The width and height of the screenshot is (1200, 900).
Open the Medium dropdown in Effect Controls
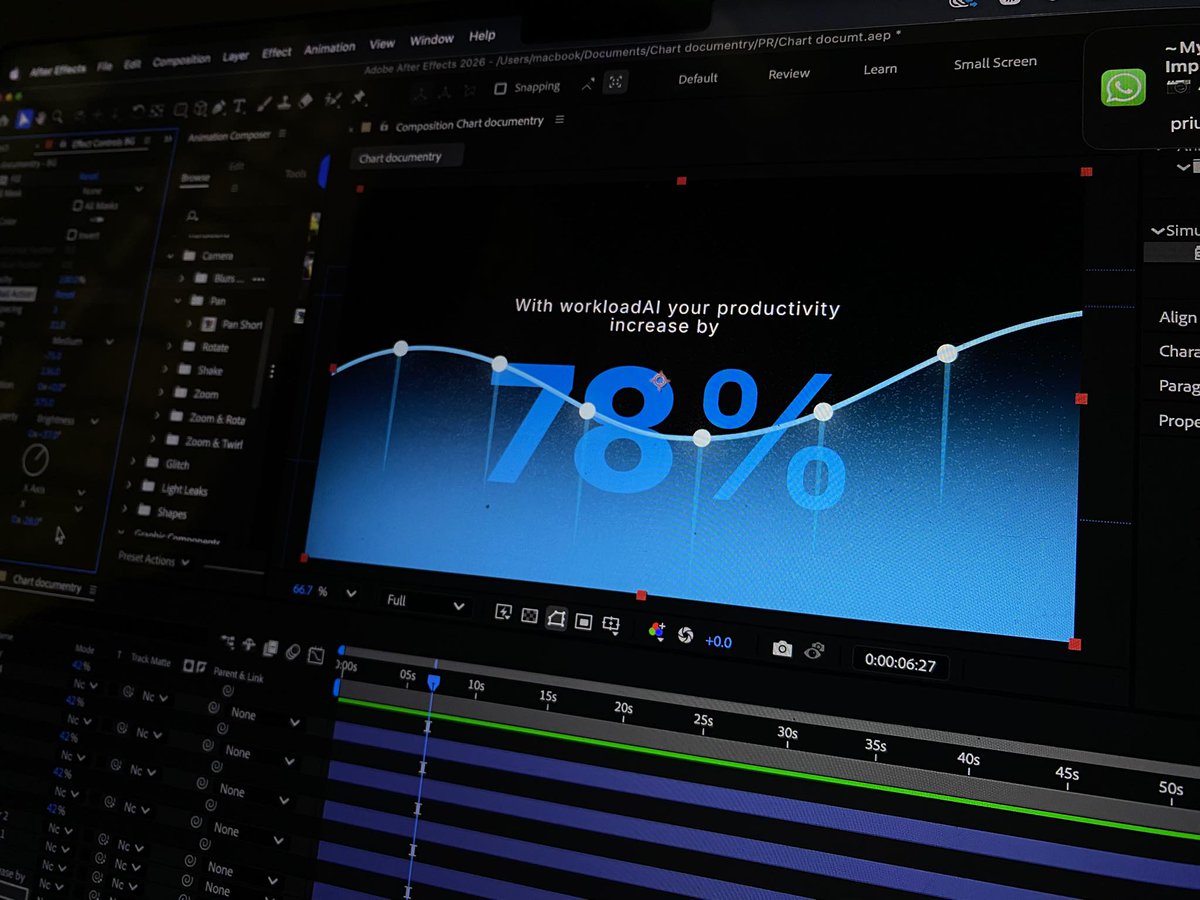[x=82, y=341]
